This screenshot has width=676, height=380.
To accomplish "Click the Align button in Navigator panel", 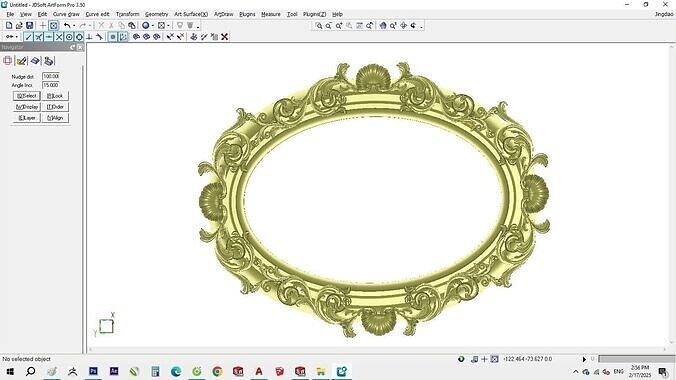I will click(55, 118).
